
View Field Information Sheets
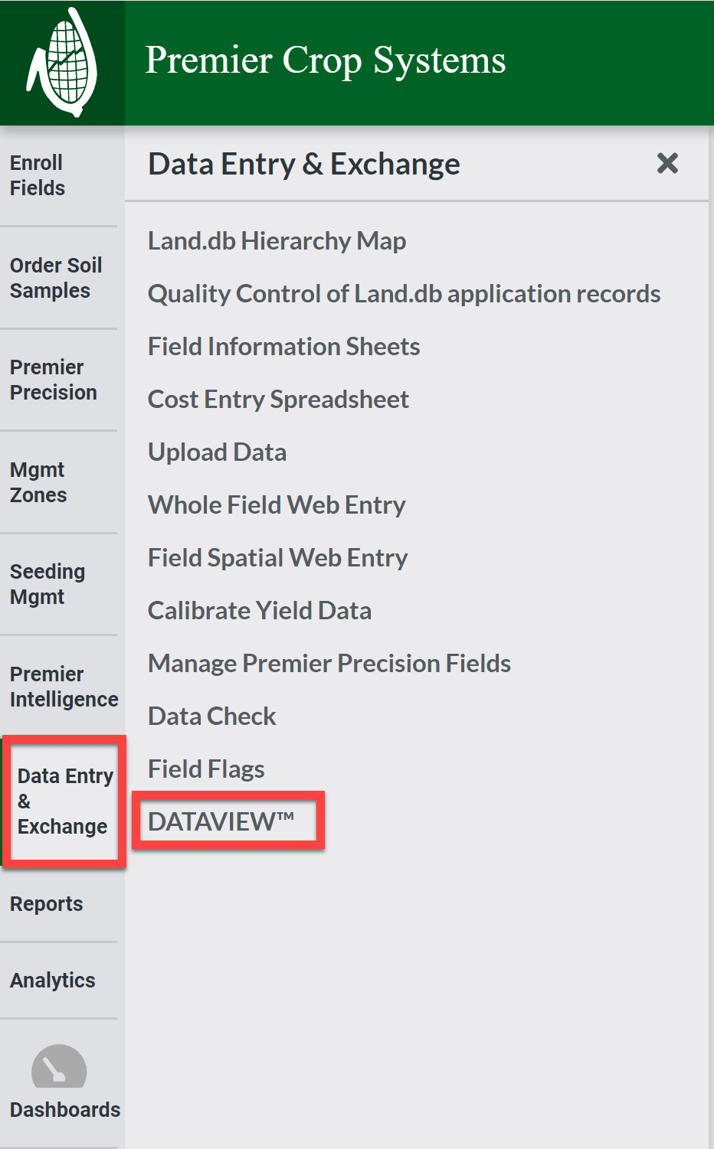[x=283, y=346]
